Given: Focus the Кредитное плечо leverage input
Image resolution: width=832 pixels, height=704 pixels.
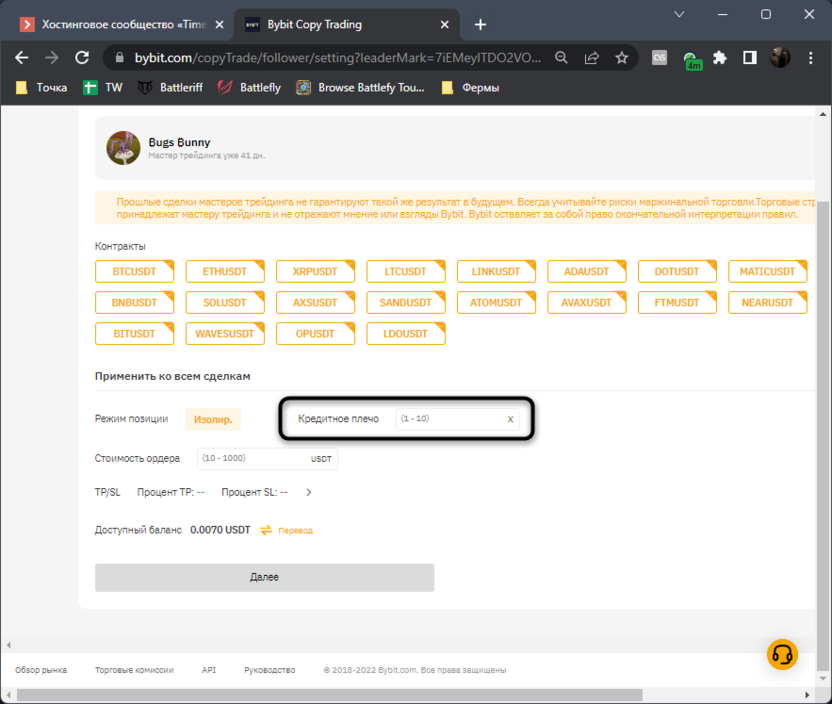Looking at the screenshot, I should 448,419.
